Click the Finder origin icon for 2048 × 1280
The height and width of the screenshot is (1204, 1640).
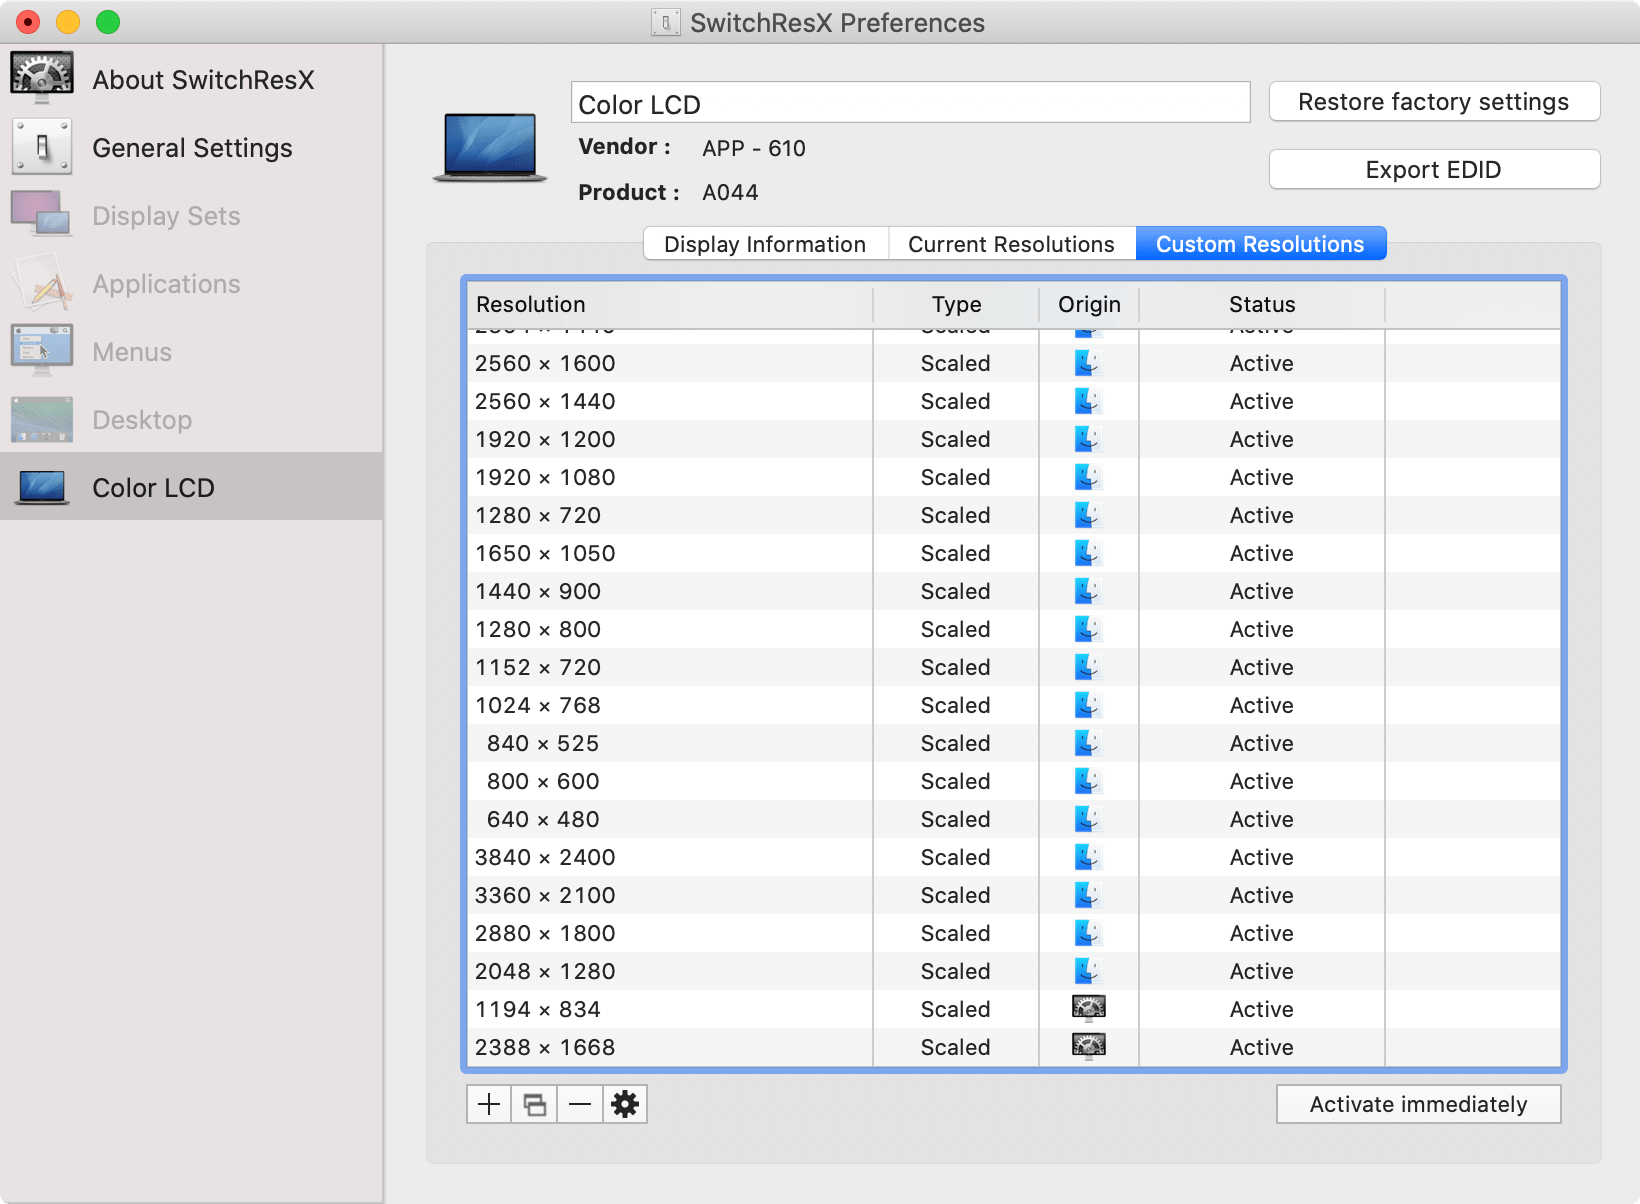point(1088,971)
